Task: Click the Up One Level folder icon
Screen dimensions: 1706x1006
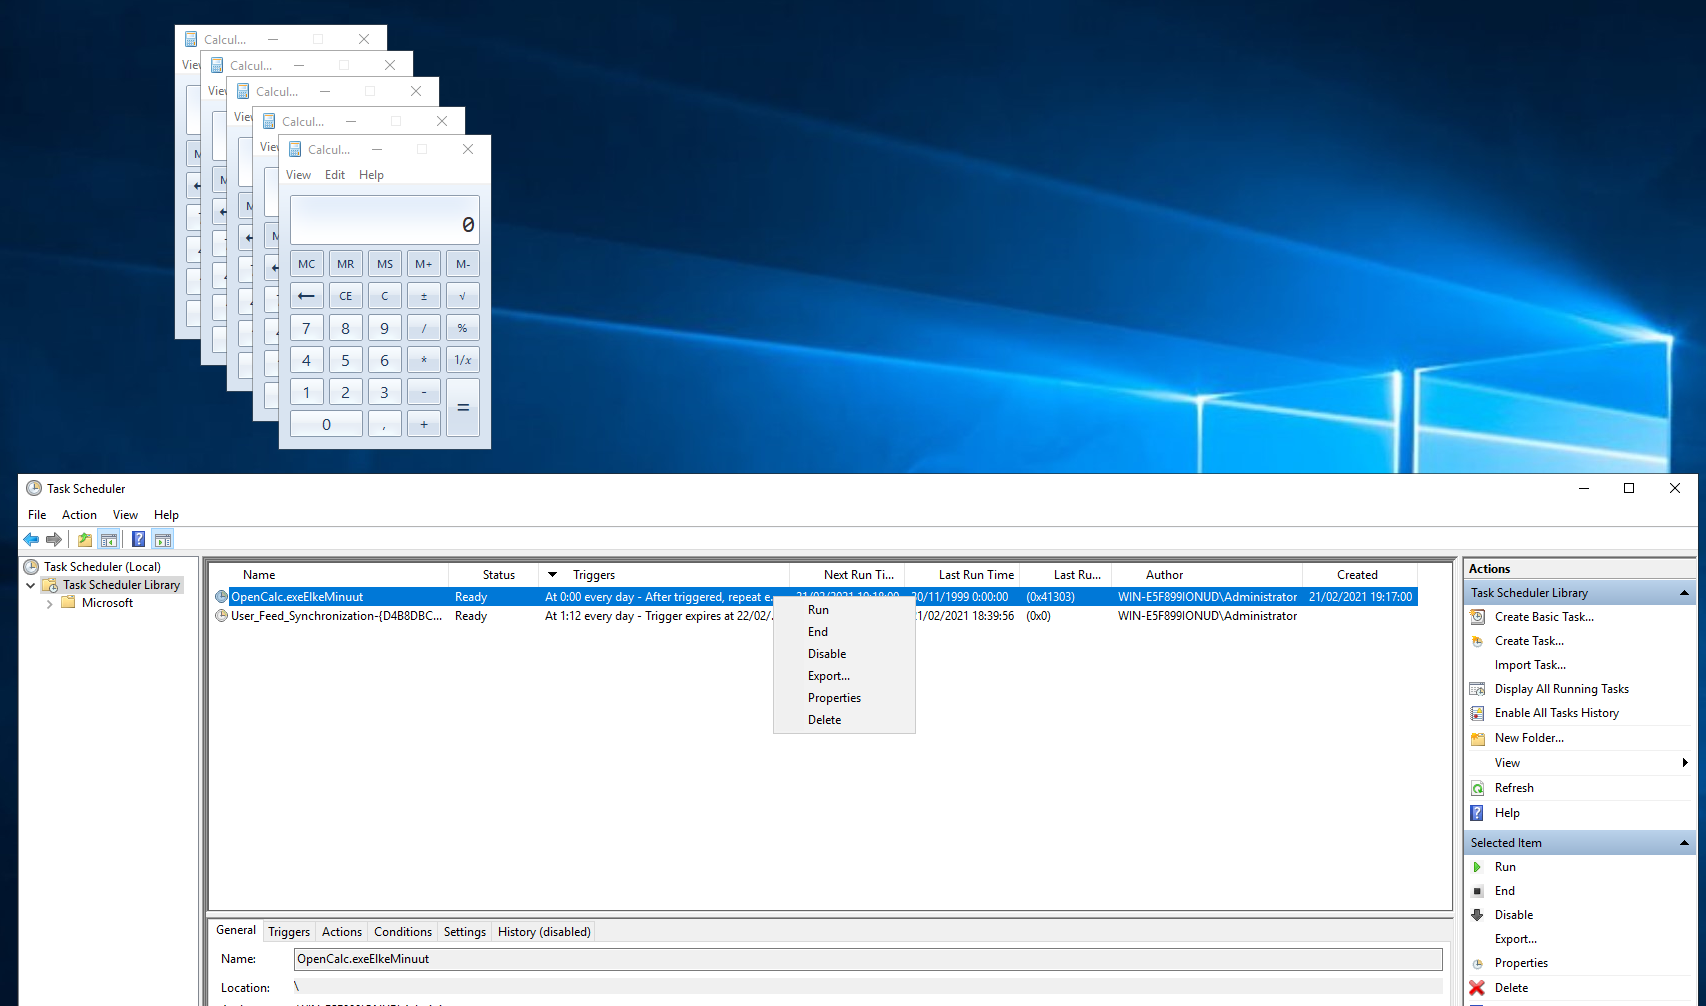Action: 85,540
